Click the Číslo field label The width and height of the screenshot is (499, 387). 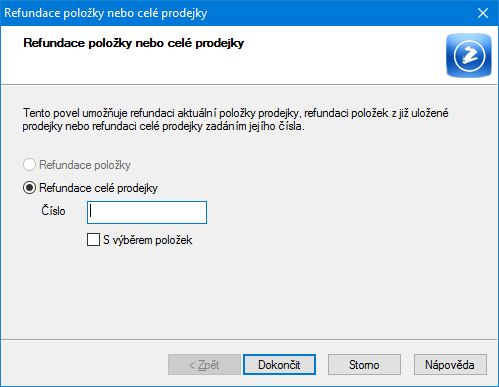point(53,211)
